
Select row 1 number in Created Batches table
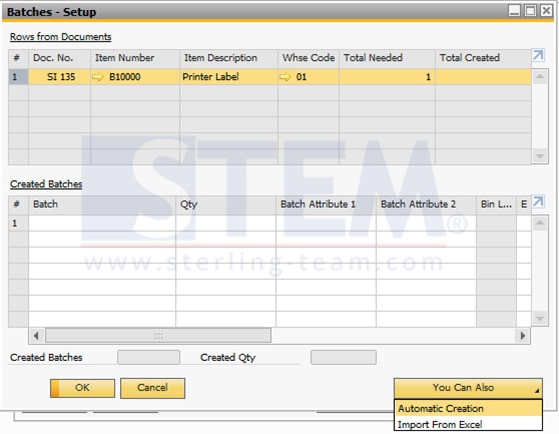click(x=18, y=223)
